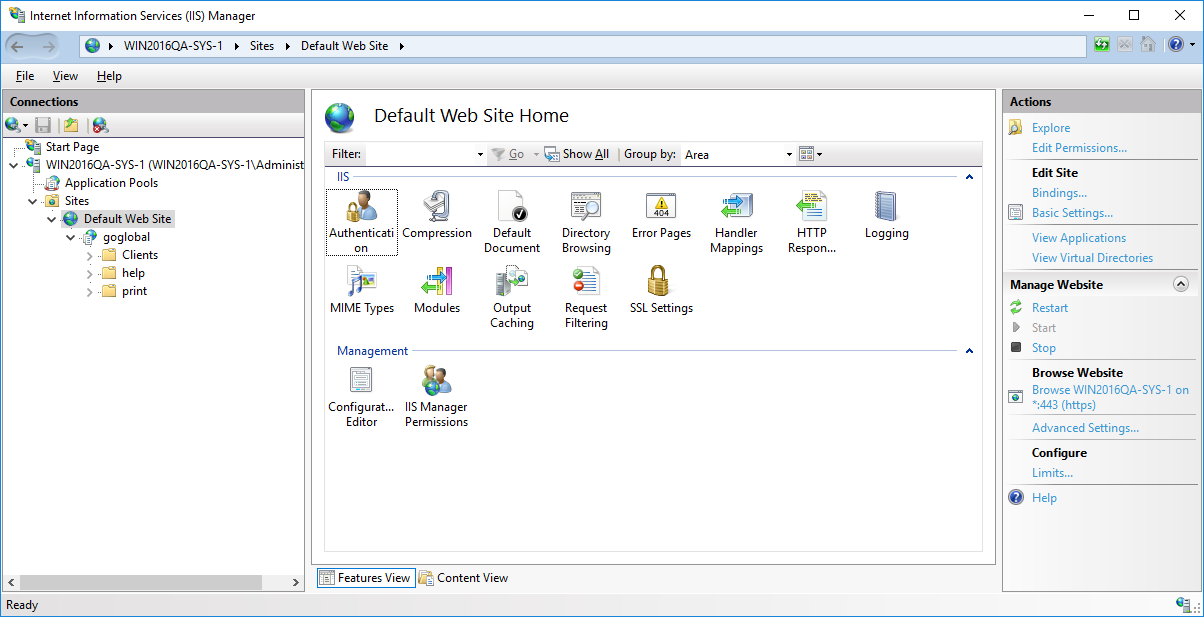
Task: Click the Sites segment in address breadcrumb
Action: coord(262,46)
